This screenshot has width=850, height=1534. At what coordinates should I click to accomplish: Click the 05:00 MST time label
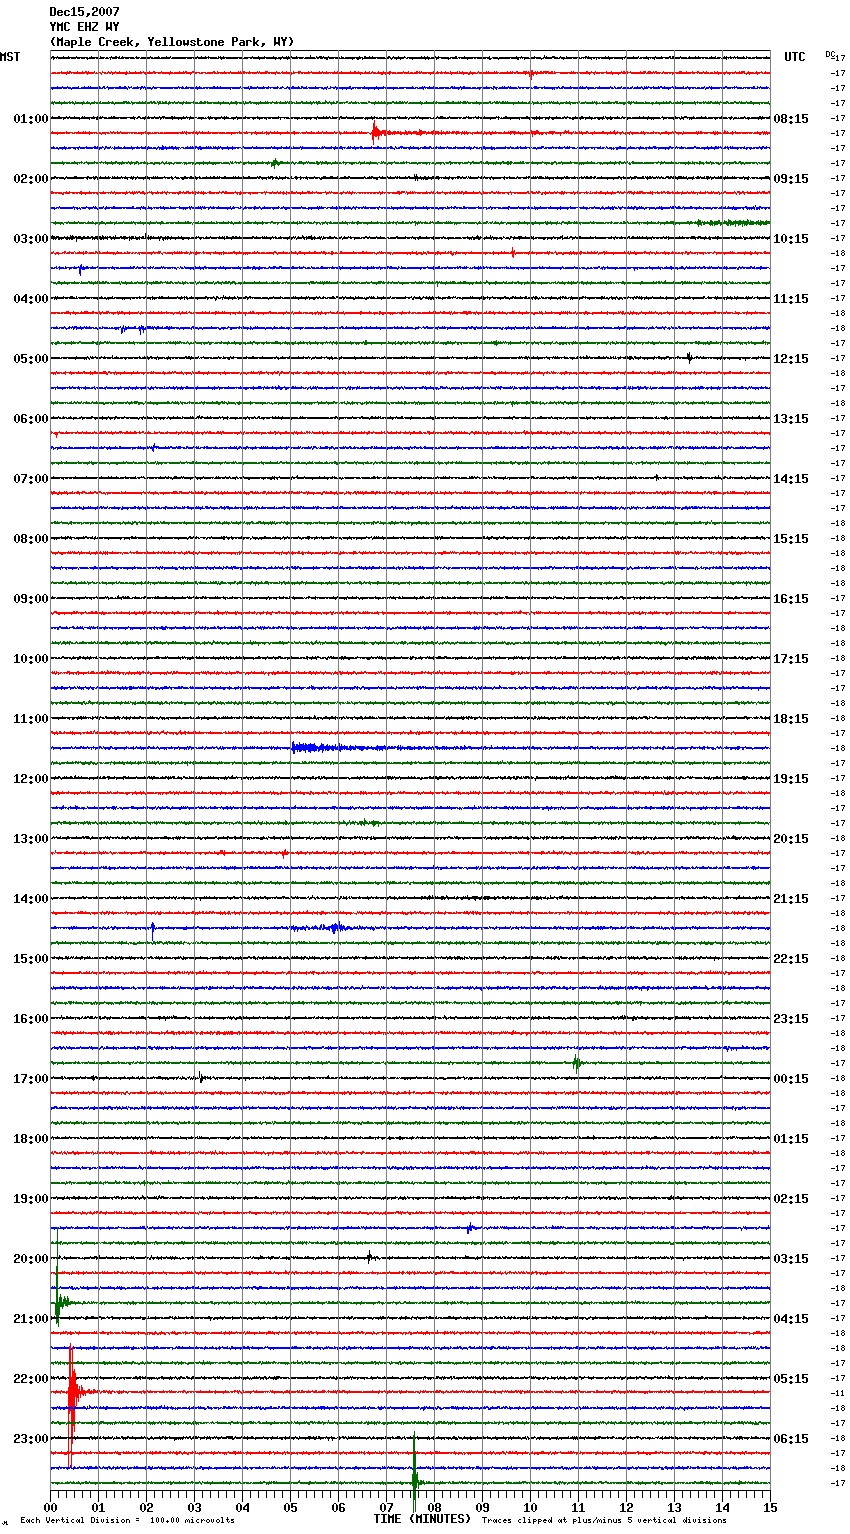click(31, 359)
